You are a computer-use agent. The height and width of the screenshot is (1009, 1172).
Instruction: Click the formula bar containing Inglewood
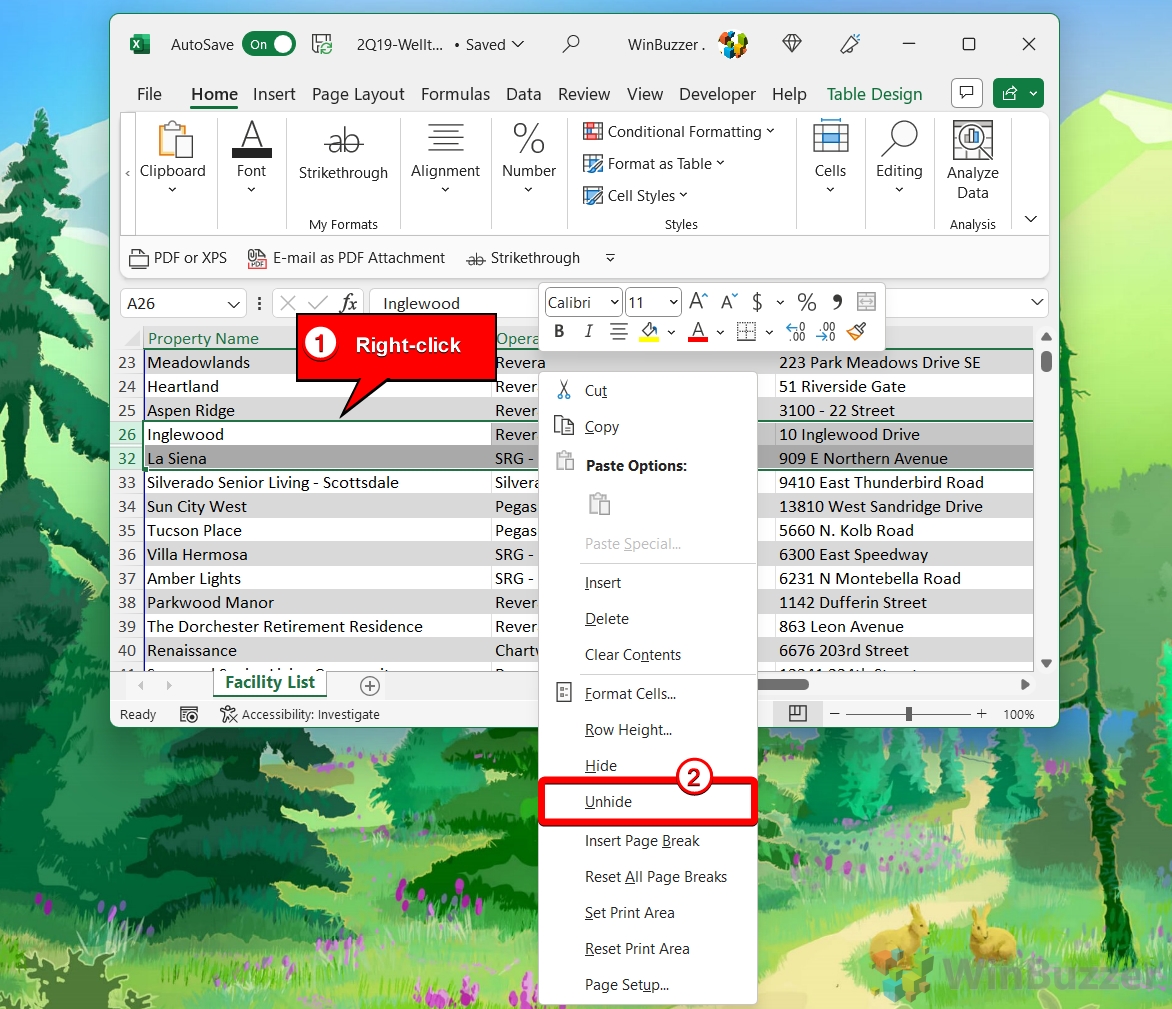(x=455, y=304)
